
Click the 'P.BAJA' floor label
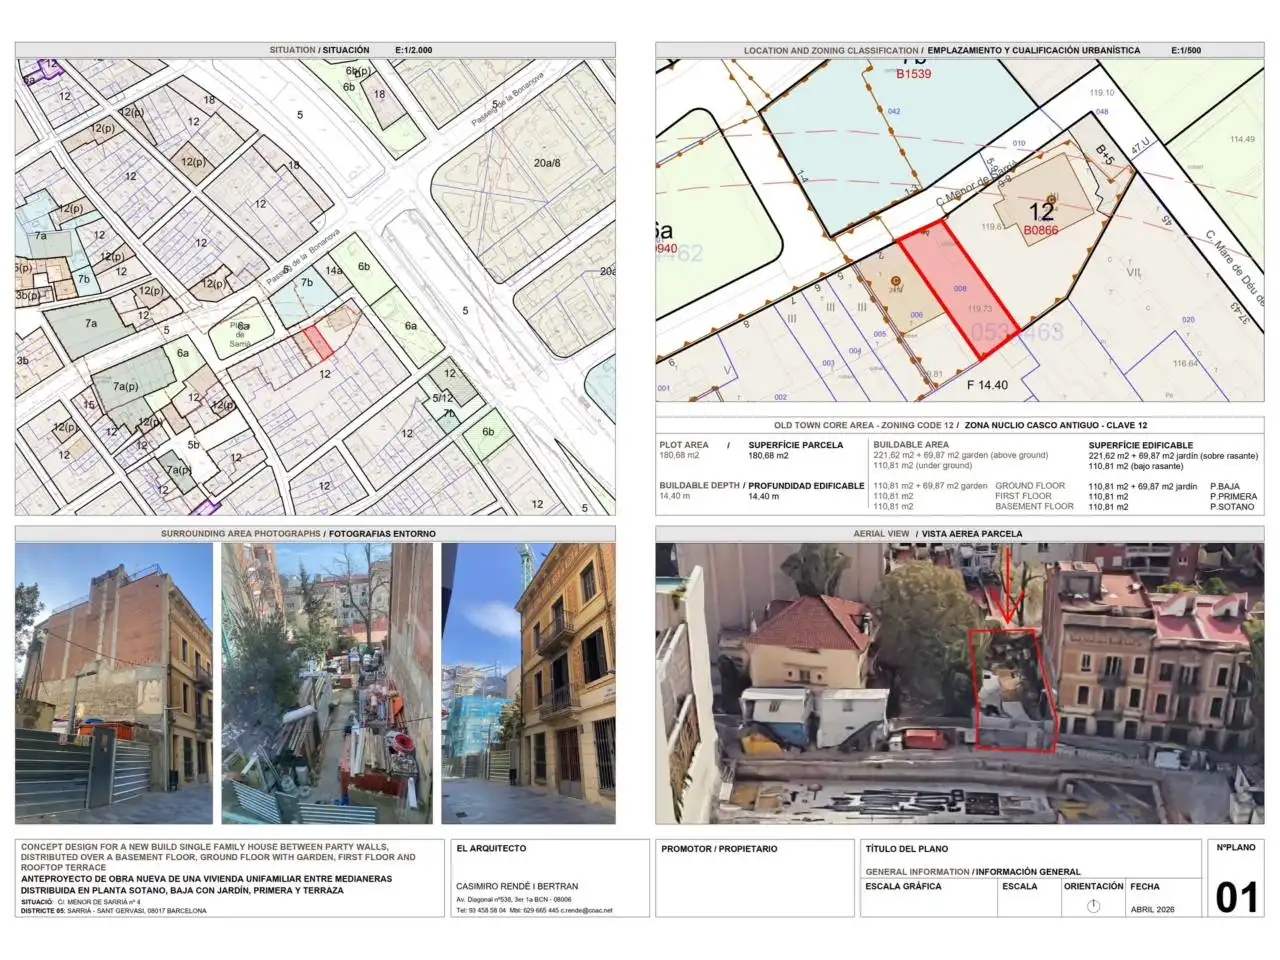[1225, 486]
